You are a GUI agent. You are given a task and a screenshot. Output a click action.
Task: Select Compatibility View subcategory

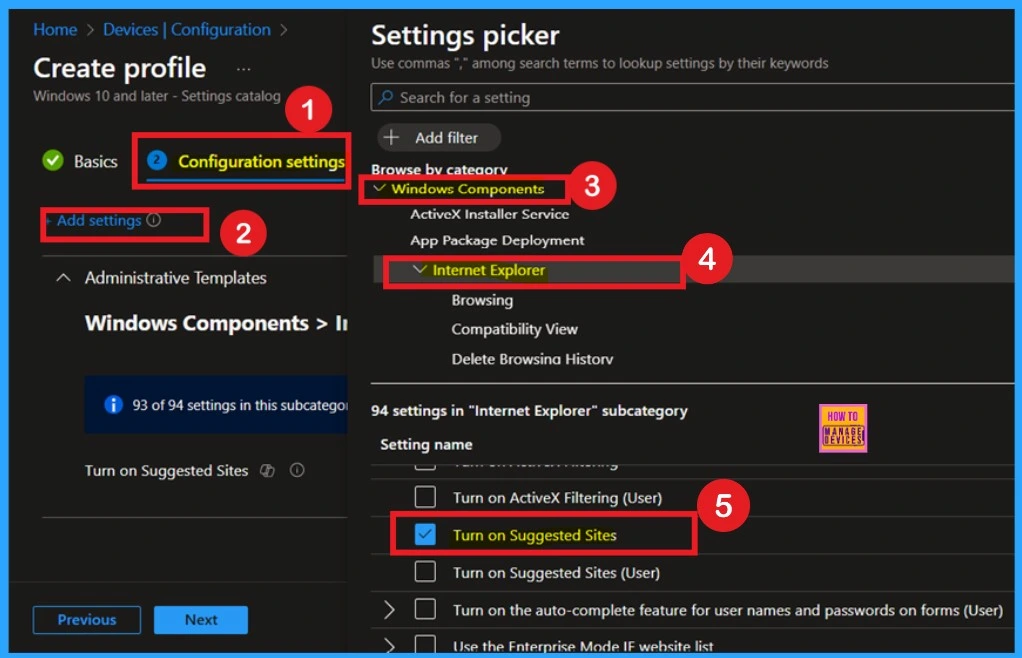click(514, 329)
